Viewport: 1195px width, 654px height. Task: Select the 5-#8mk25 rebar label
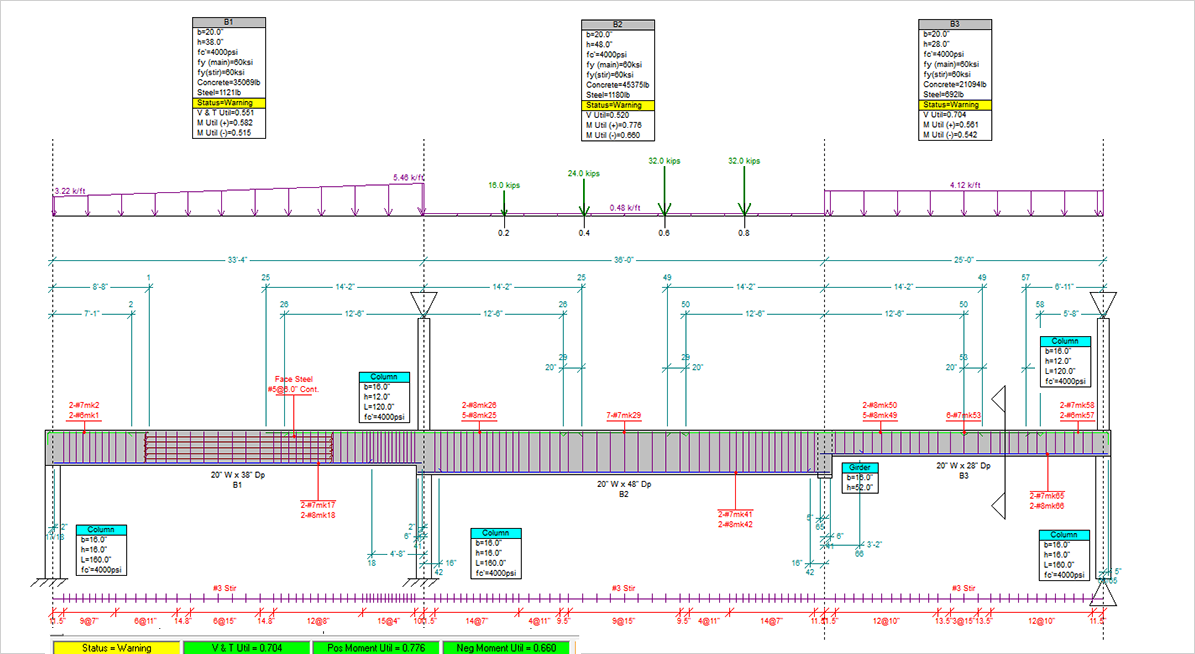(x=479, y=416)
